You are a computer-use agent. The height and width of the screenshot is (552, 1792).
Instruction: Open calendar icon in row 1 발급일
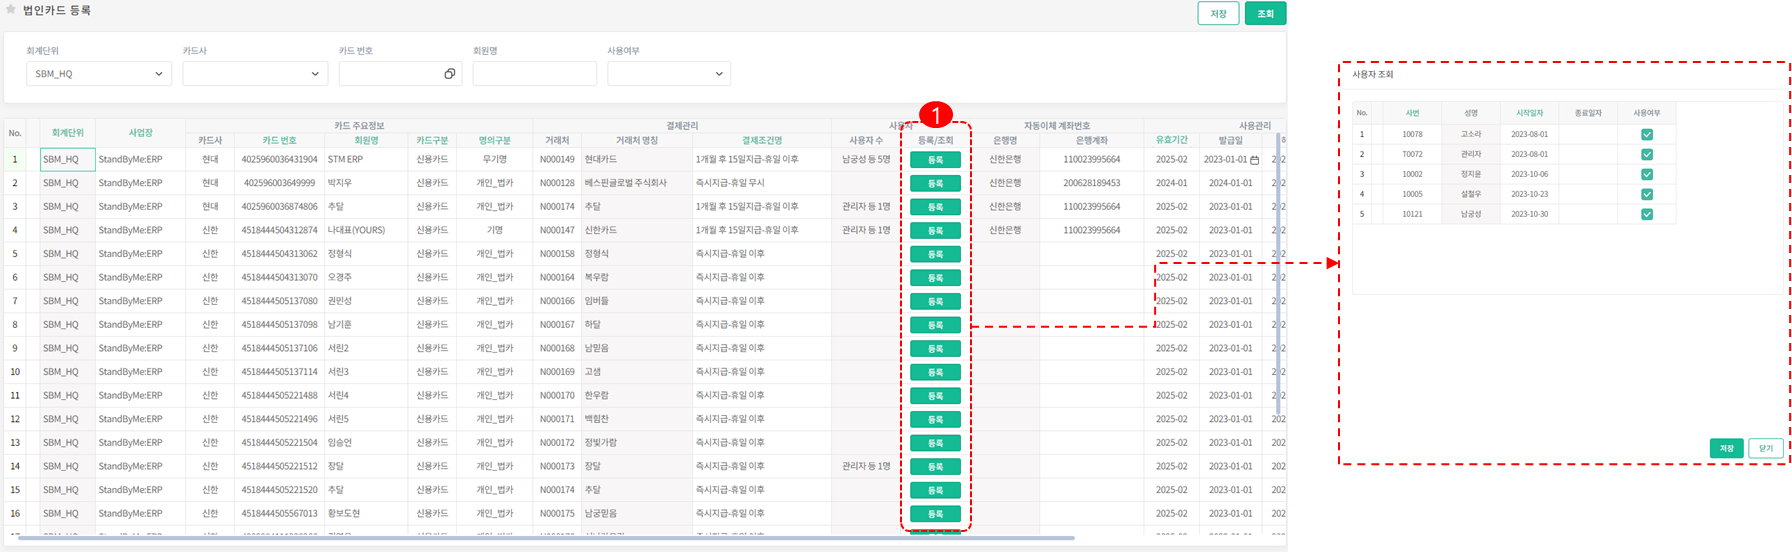[1254, 160]
